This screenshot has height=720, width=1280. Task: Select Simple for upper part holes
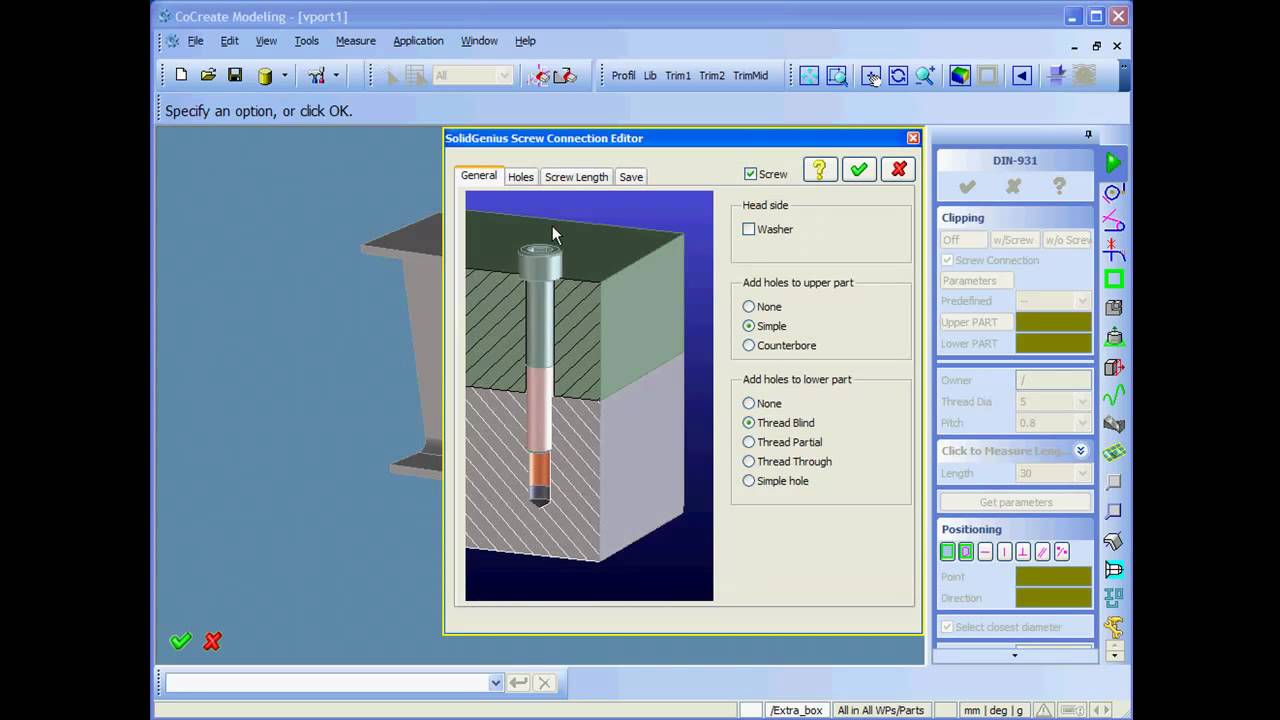(x=748, y=326)
